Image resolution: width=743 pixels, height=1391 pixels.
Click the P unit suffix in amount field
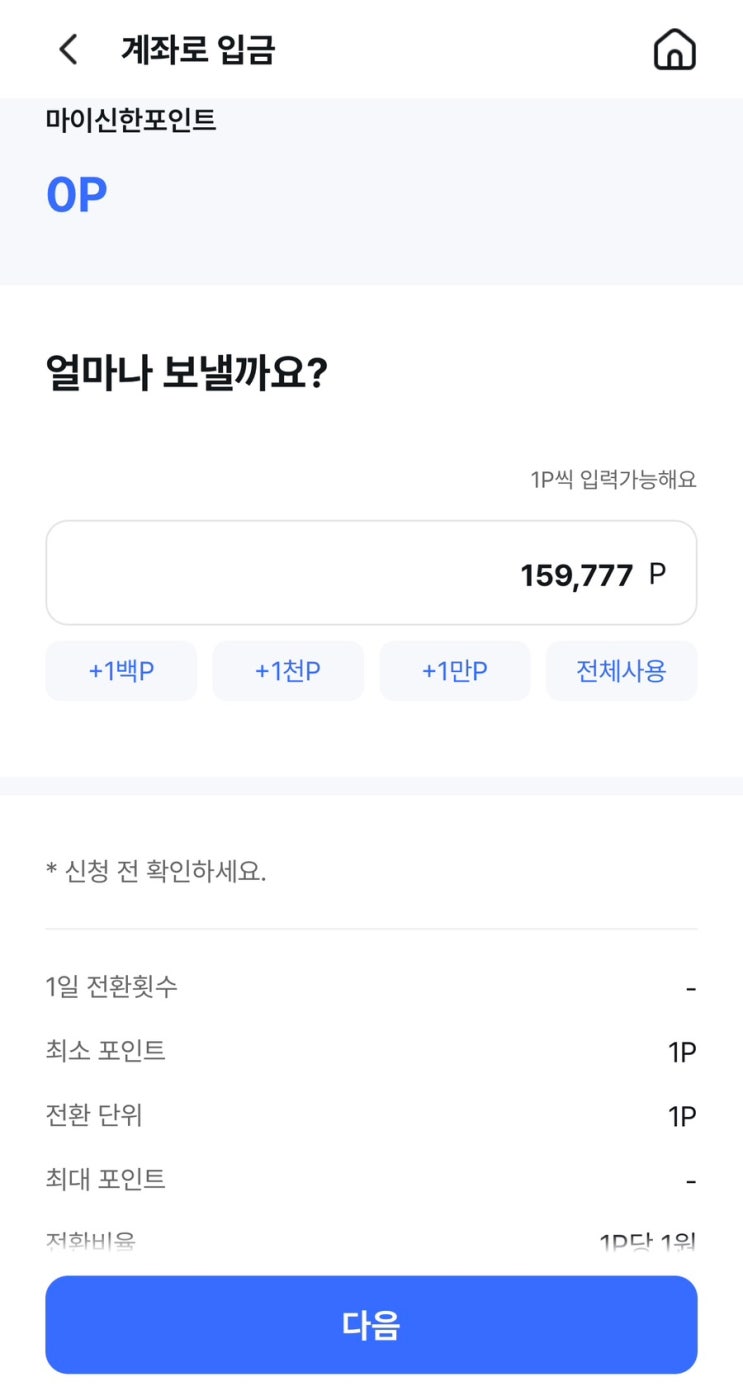657,574
